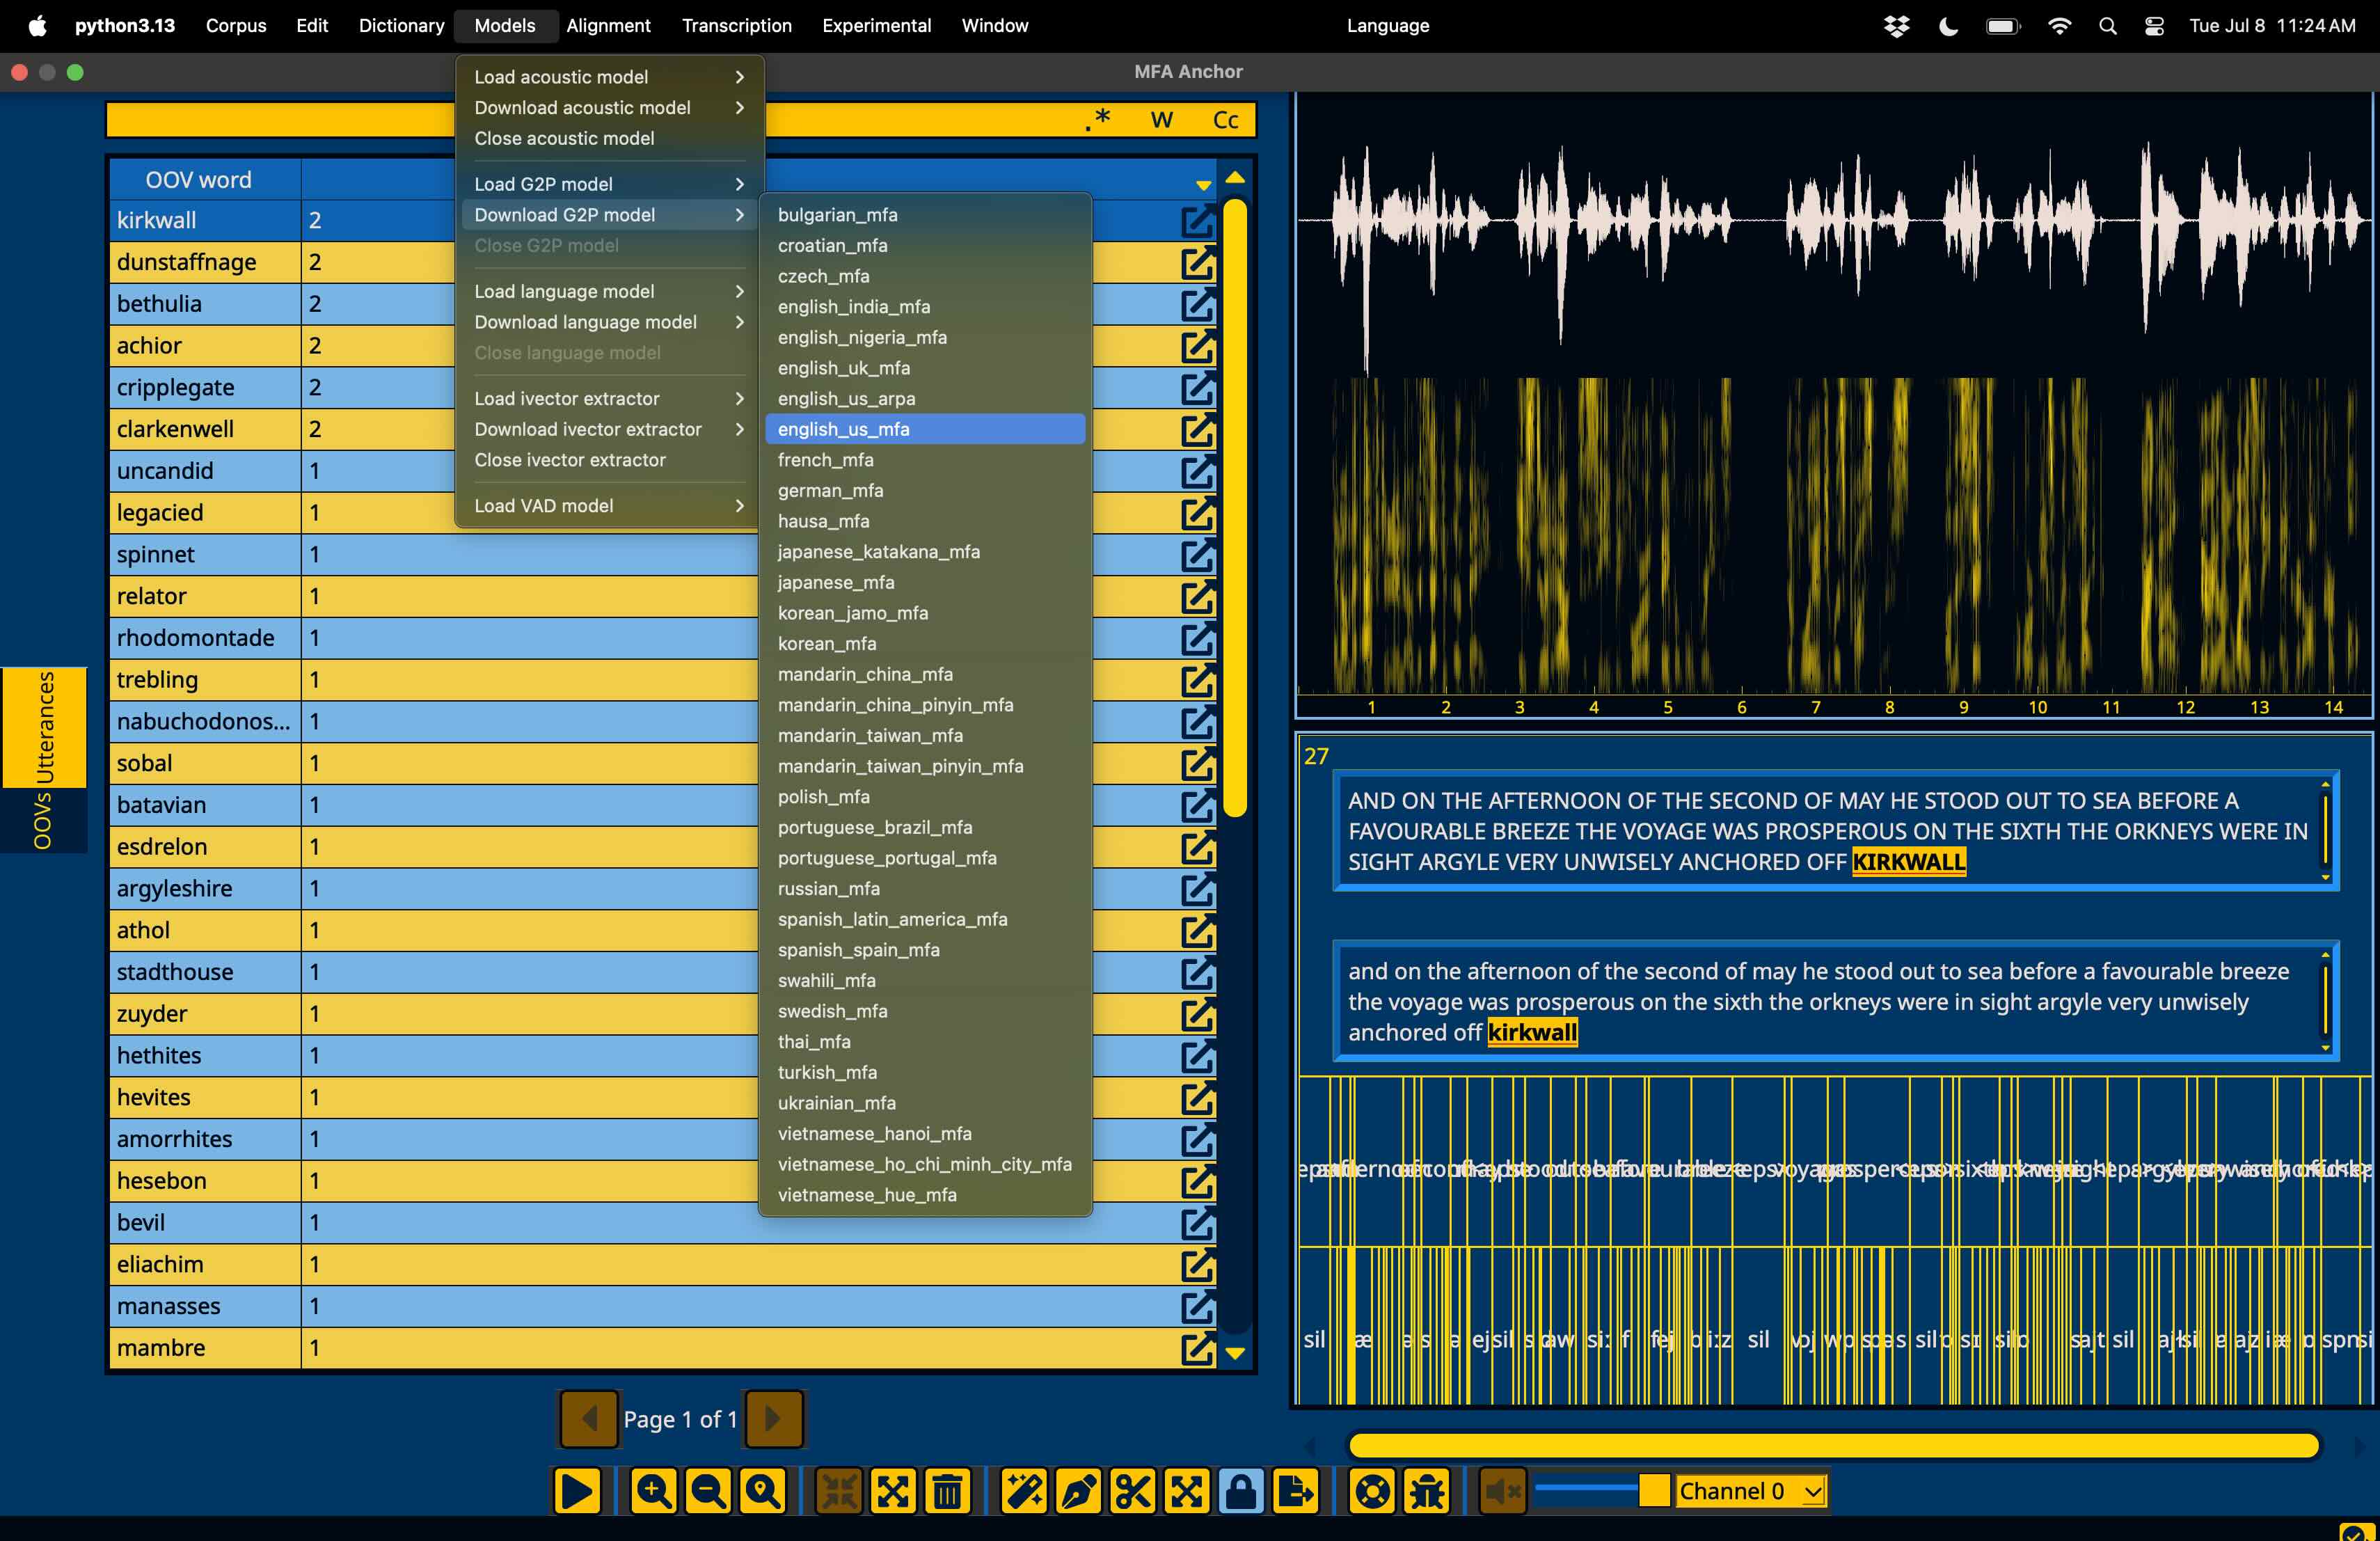Open the Dictionary menu

401,26
